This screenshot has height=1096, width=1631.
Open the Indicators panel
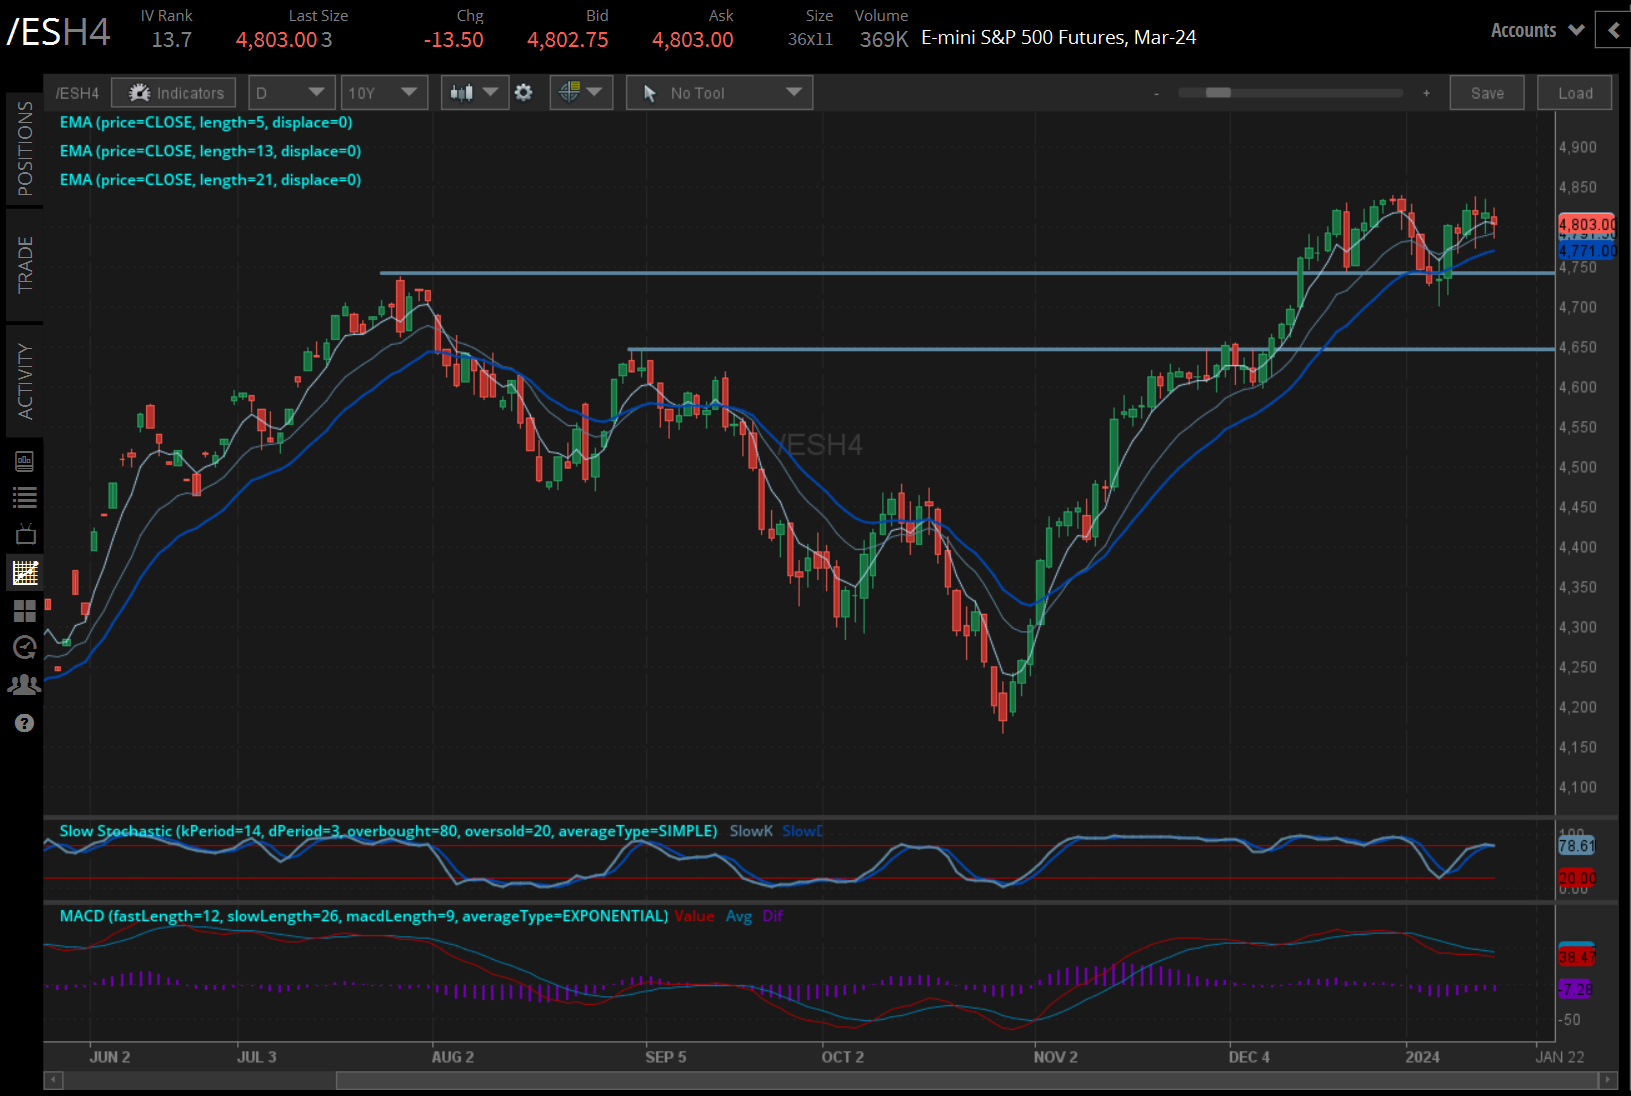[x=174, y=93]
